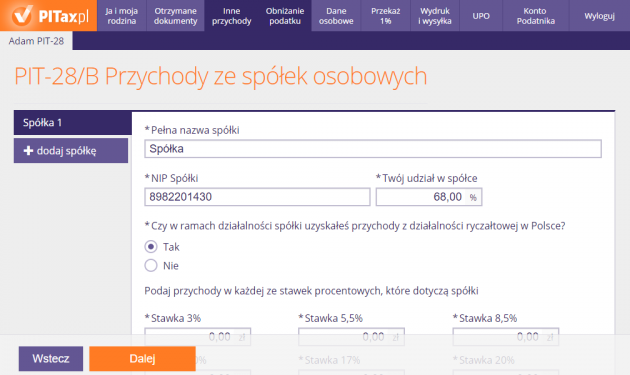Click the orange Dalej button
The height and width of the screenshot is (375, 630).
coord(142,359)
